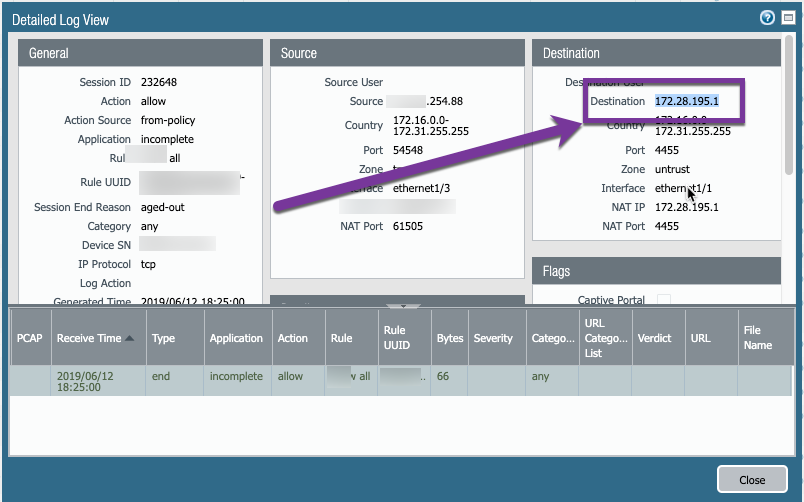Toggle the Captive Portal checkbox

[664, 300]
